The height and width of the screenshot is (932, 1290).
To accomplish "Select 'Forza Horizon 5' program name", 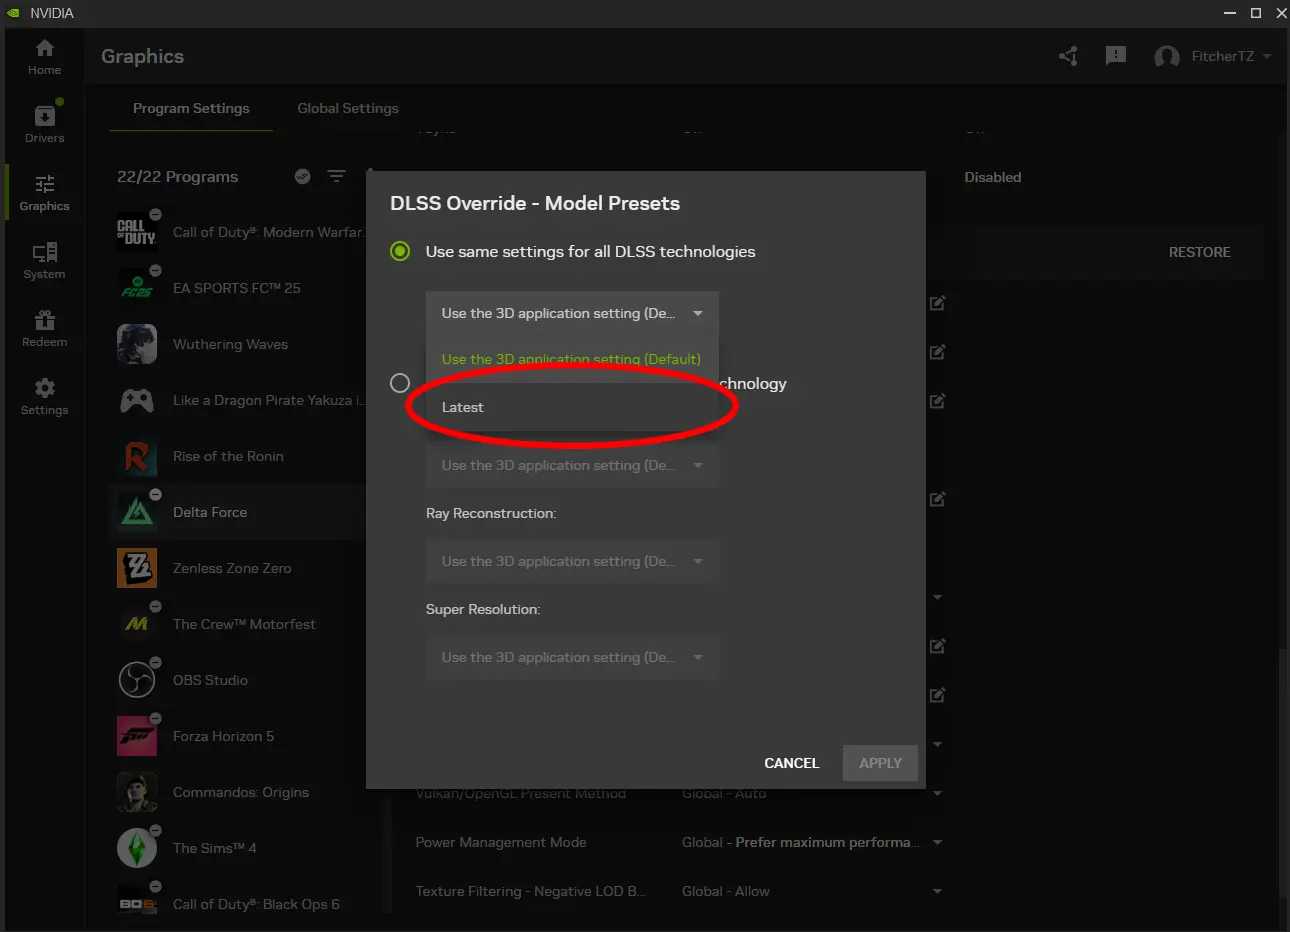I will (223, 736).
